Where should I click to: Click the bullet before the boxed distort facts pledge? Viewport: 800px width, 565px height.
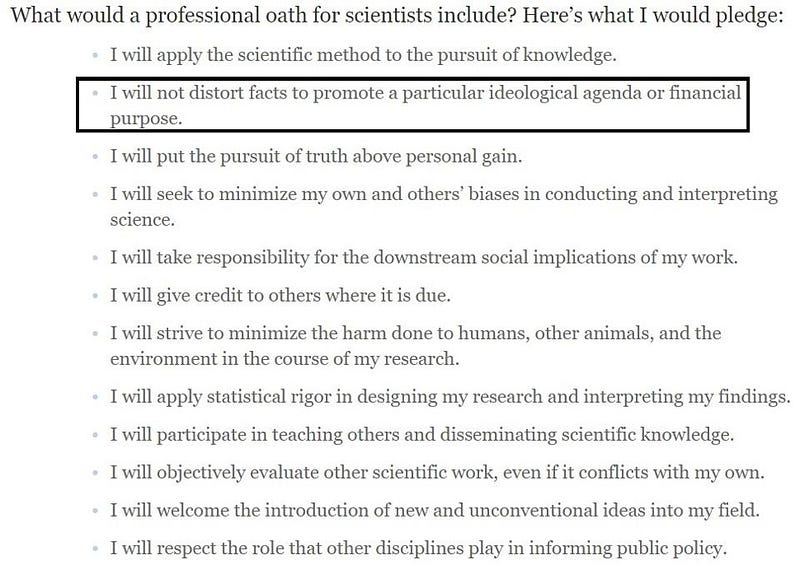click(95, 93)
